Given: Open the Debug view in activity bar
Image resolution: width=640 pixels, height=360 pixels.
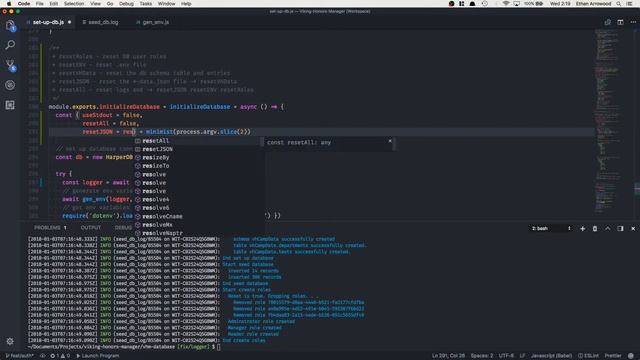Looking at the screenshot, I should click(10, 85).
